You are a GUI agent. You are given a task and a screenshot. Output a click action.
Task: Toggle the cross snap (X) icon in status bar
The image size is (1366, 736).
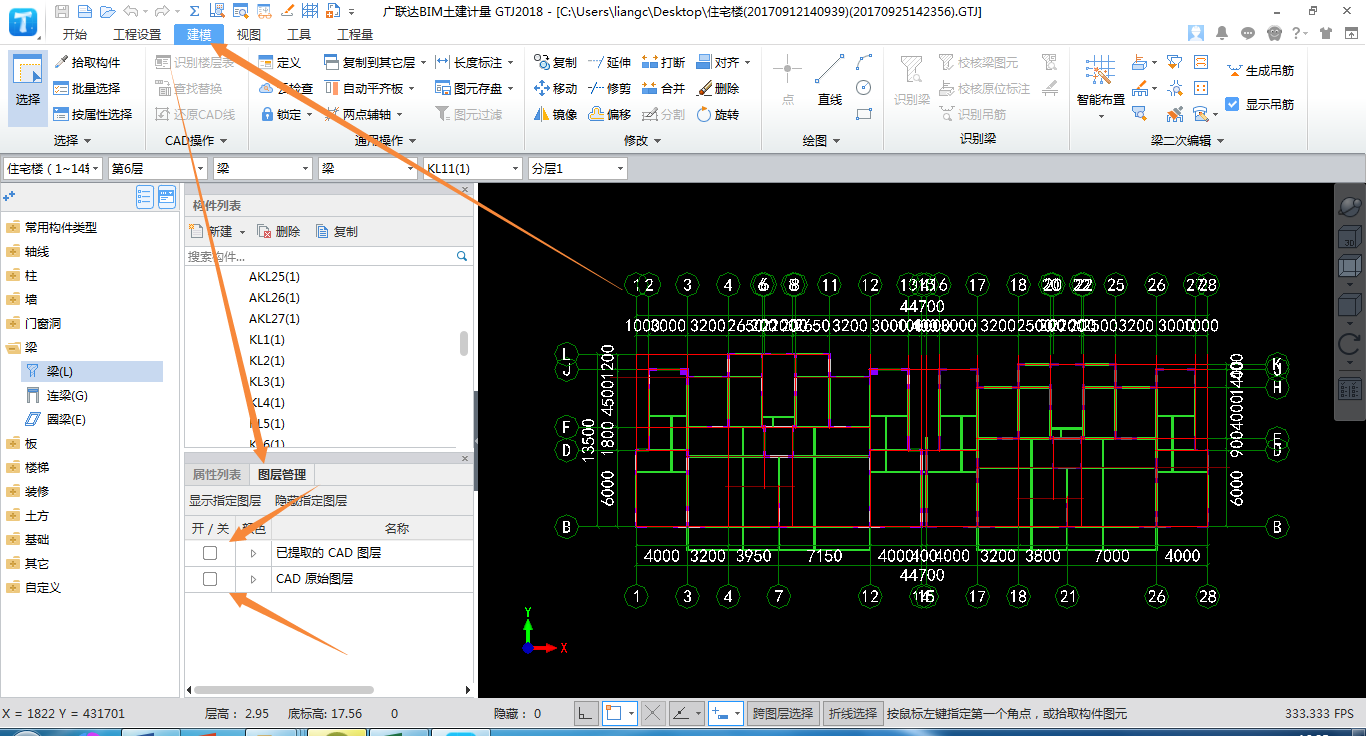(x=652, y=713)
